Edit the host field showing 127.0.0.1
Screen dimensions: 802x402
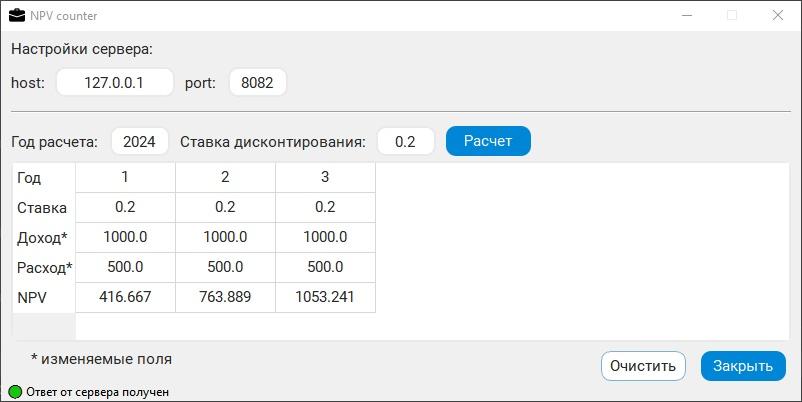115,82
